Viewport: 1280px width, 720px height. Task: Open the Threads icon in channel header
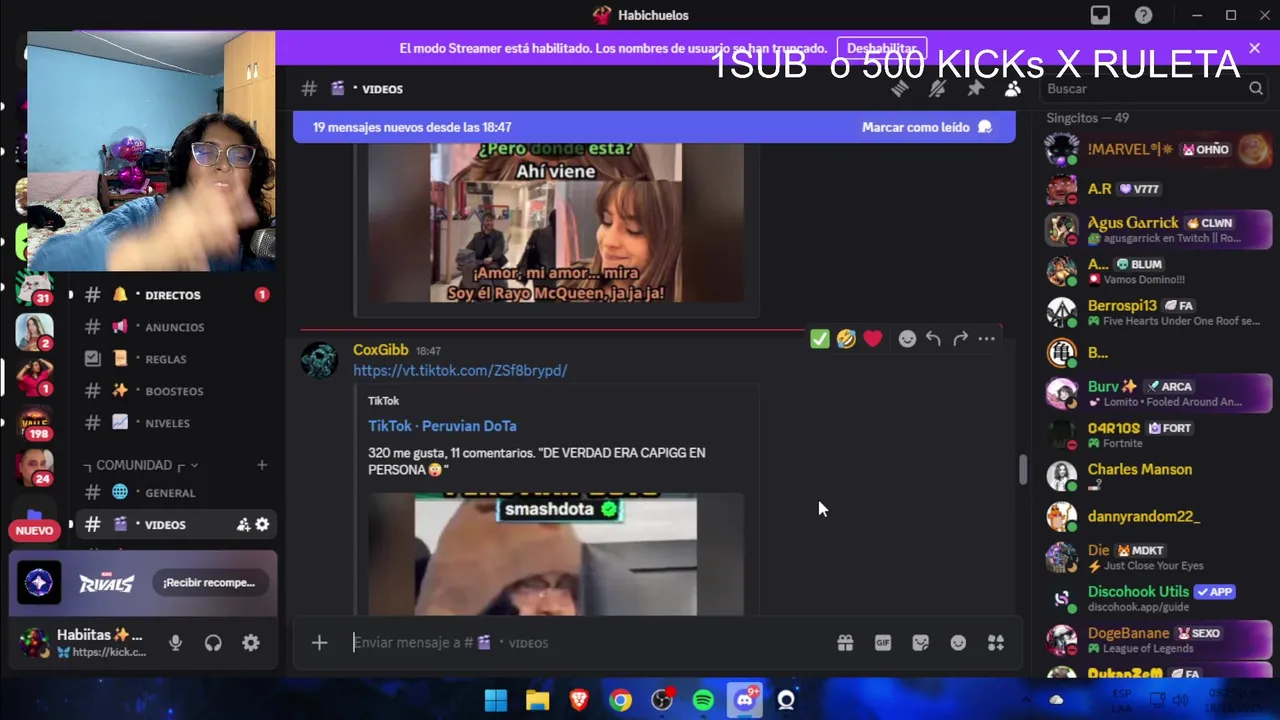coord(900,89)
